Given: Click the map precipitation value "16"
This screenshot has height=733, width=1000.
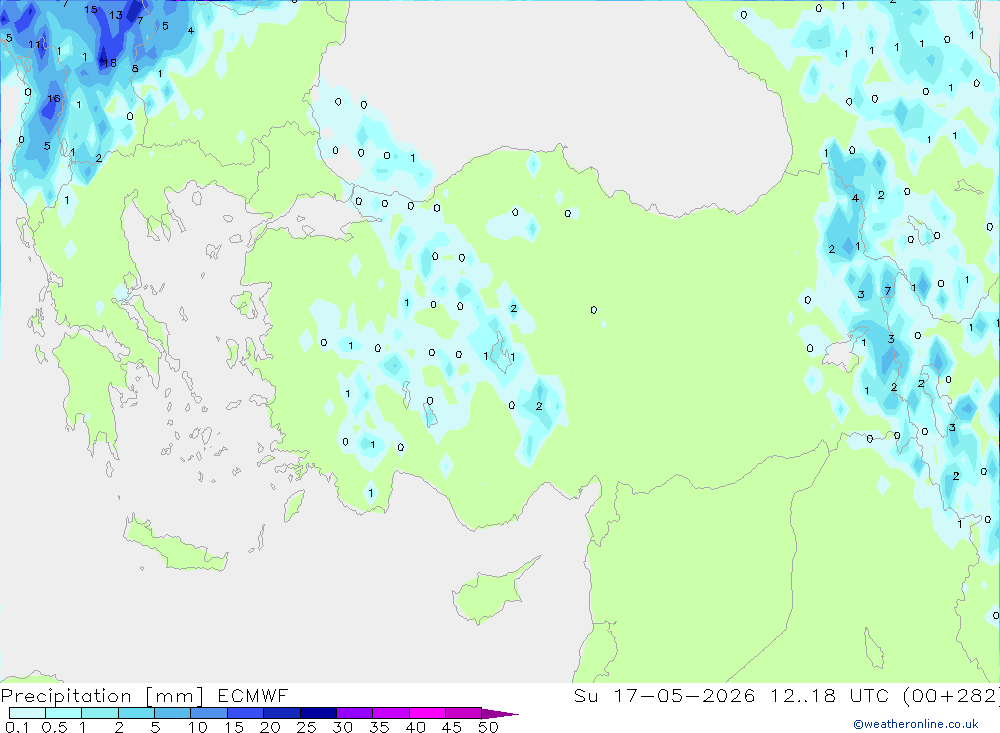Looking at the screenshot, I should coord(54,98).
